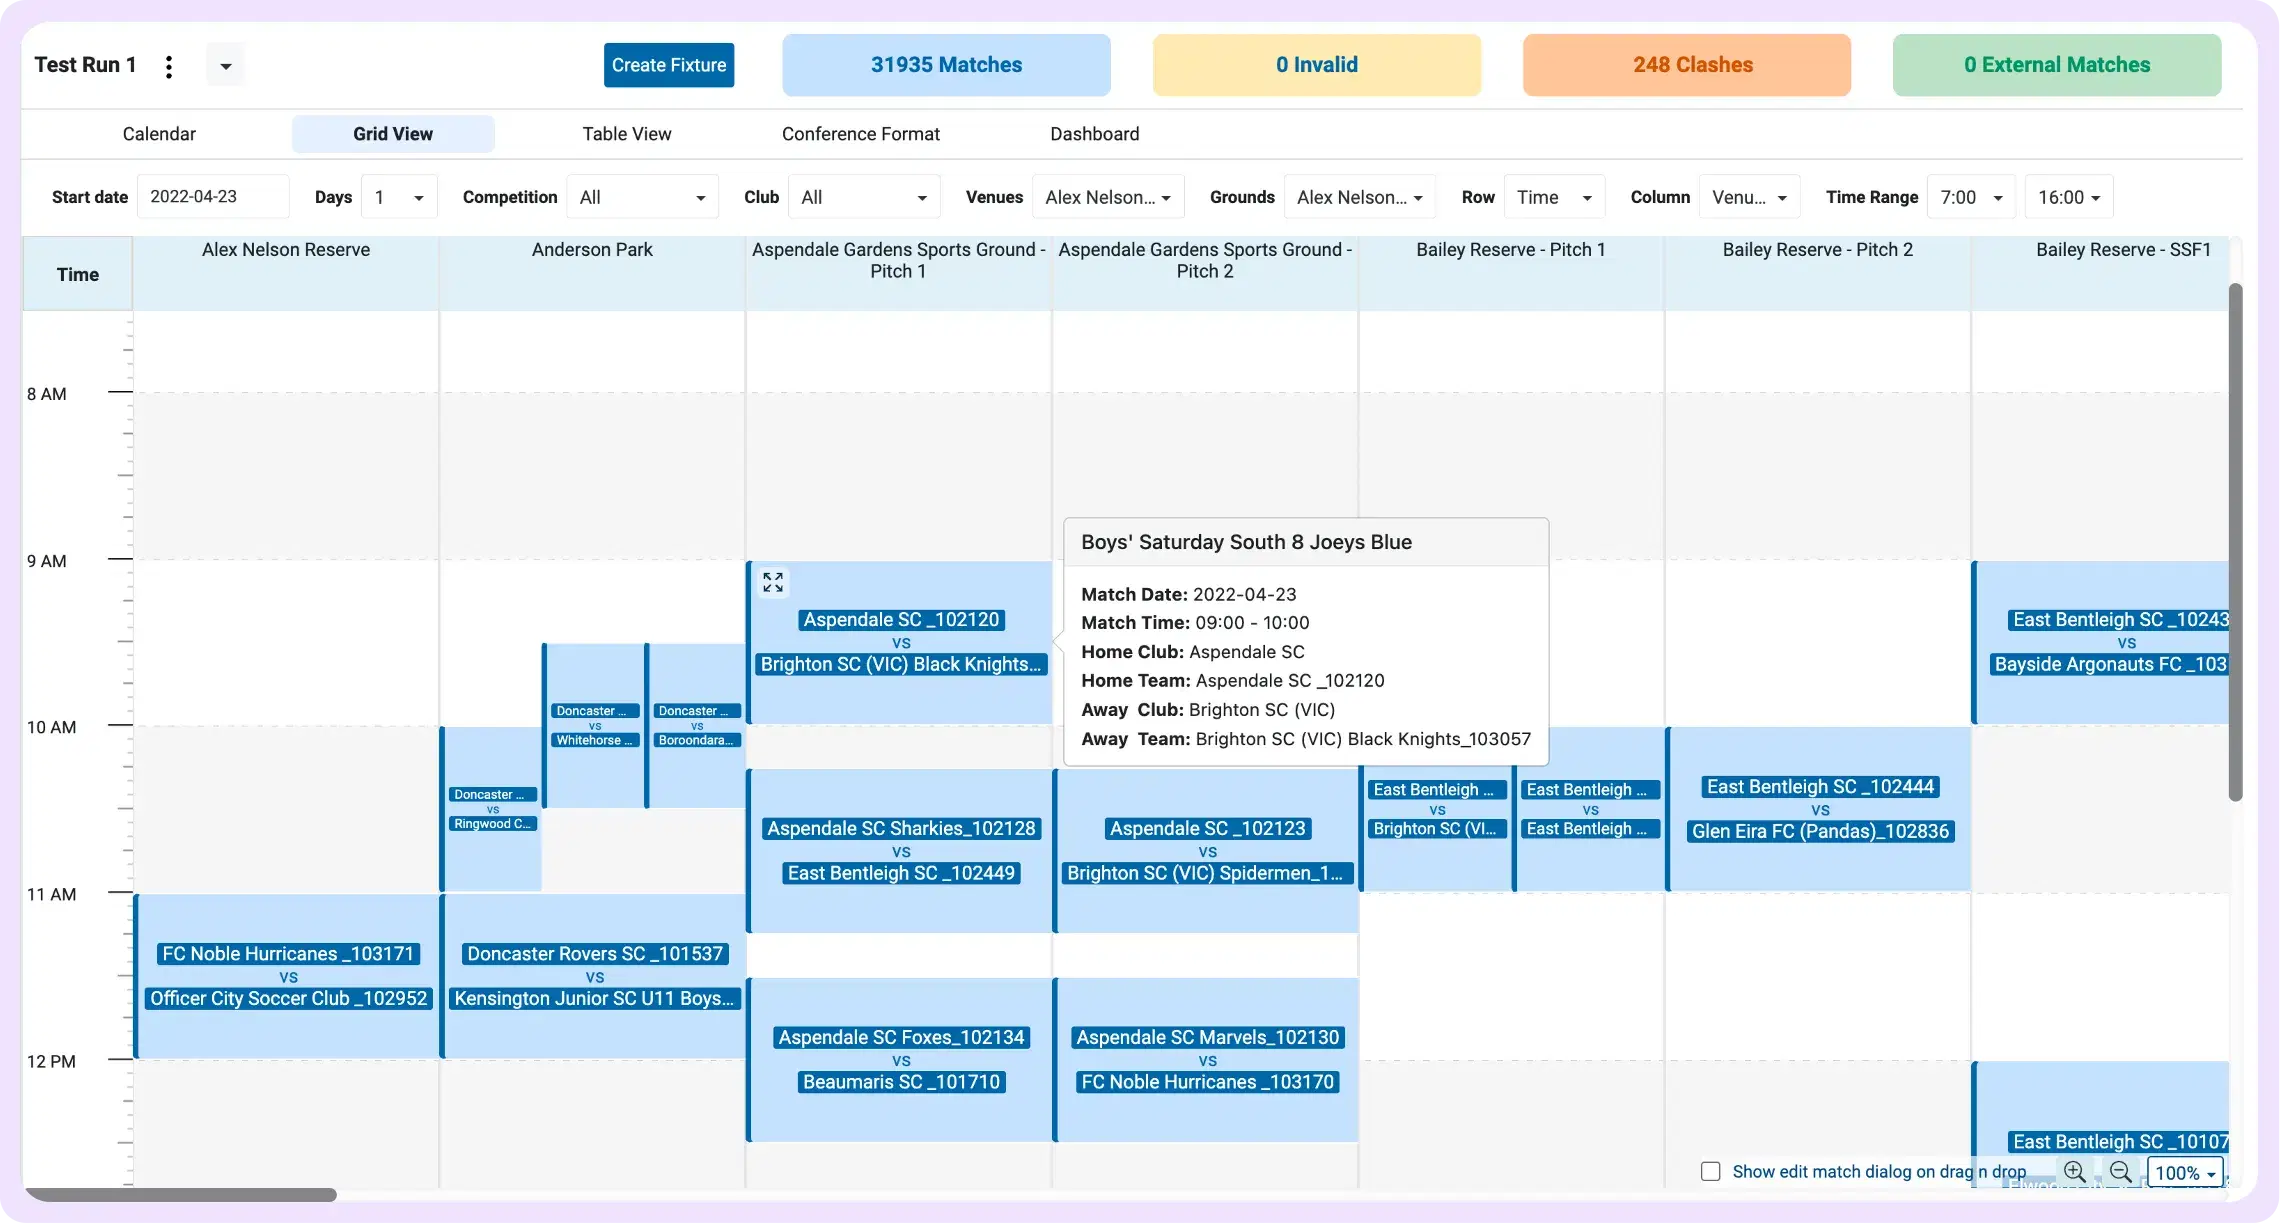This screenshot has width=2280, height=1223.
Task: Click the Brighton SC (VIC) Black Knights team label
Action: tap(901, 664)
